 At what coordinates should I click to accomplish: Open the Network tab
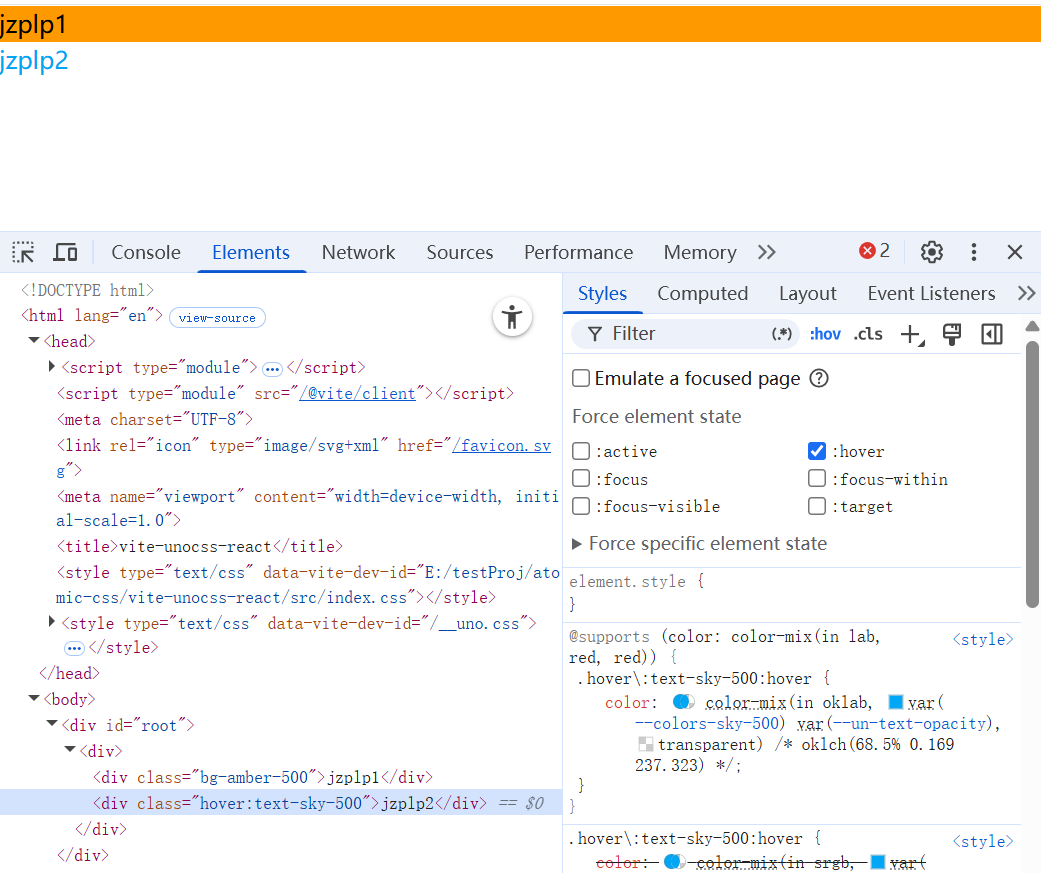[359, 252]
